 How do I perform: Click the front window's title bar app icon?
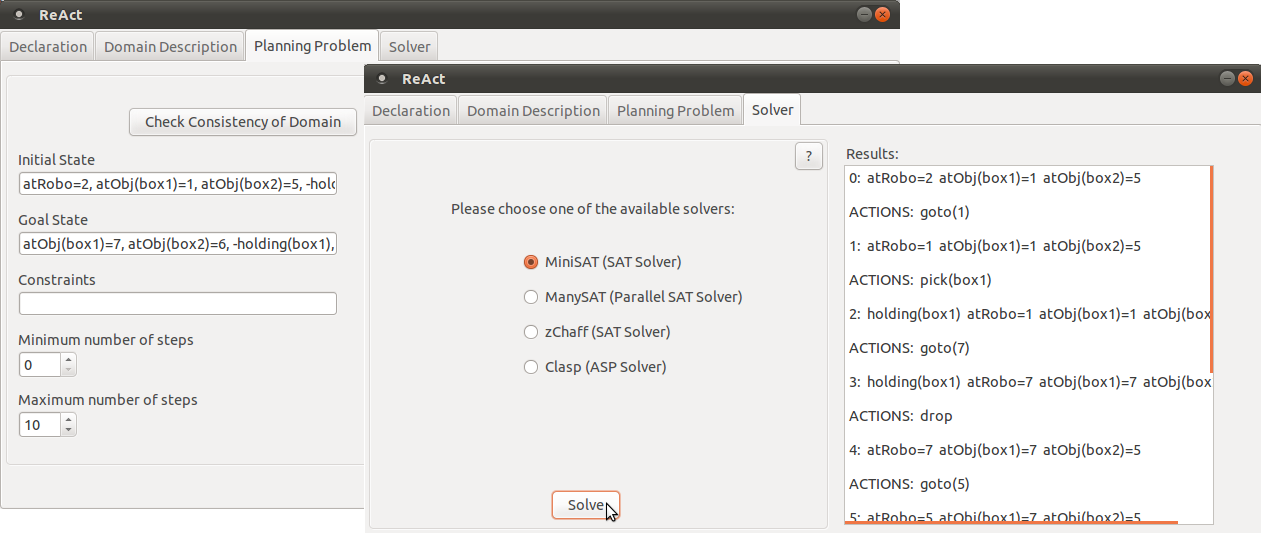pos(381,78)
